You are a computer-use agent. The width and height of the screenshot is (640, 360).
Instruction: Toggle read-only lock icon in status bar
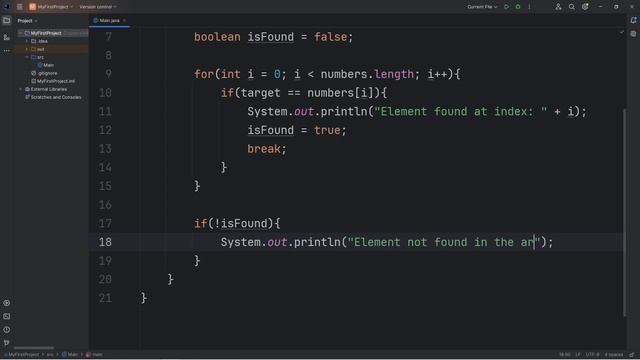click(631, 355)
